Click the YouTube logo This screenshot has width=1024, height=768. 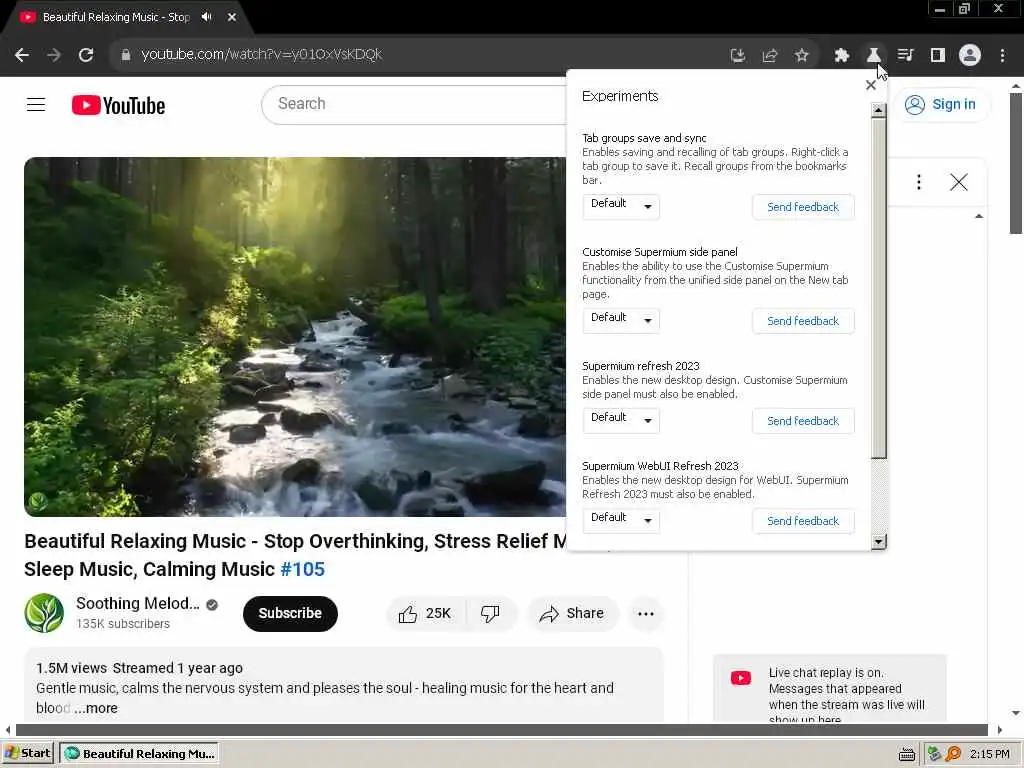point(118,105)
